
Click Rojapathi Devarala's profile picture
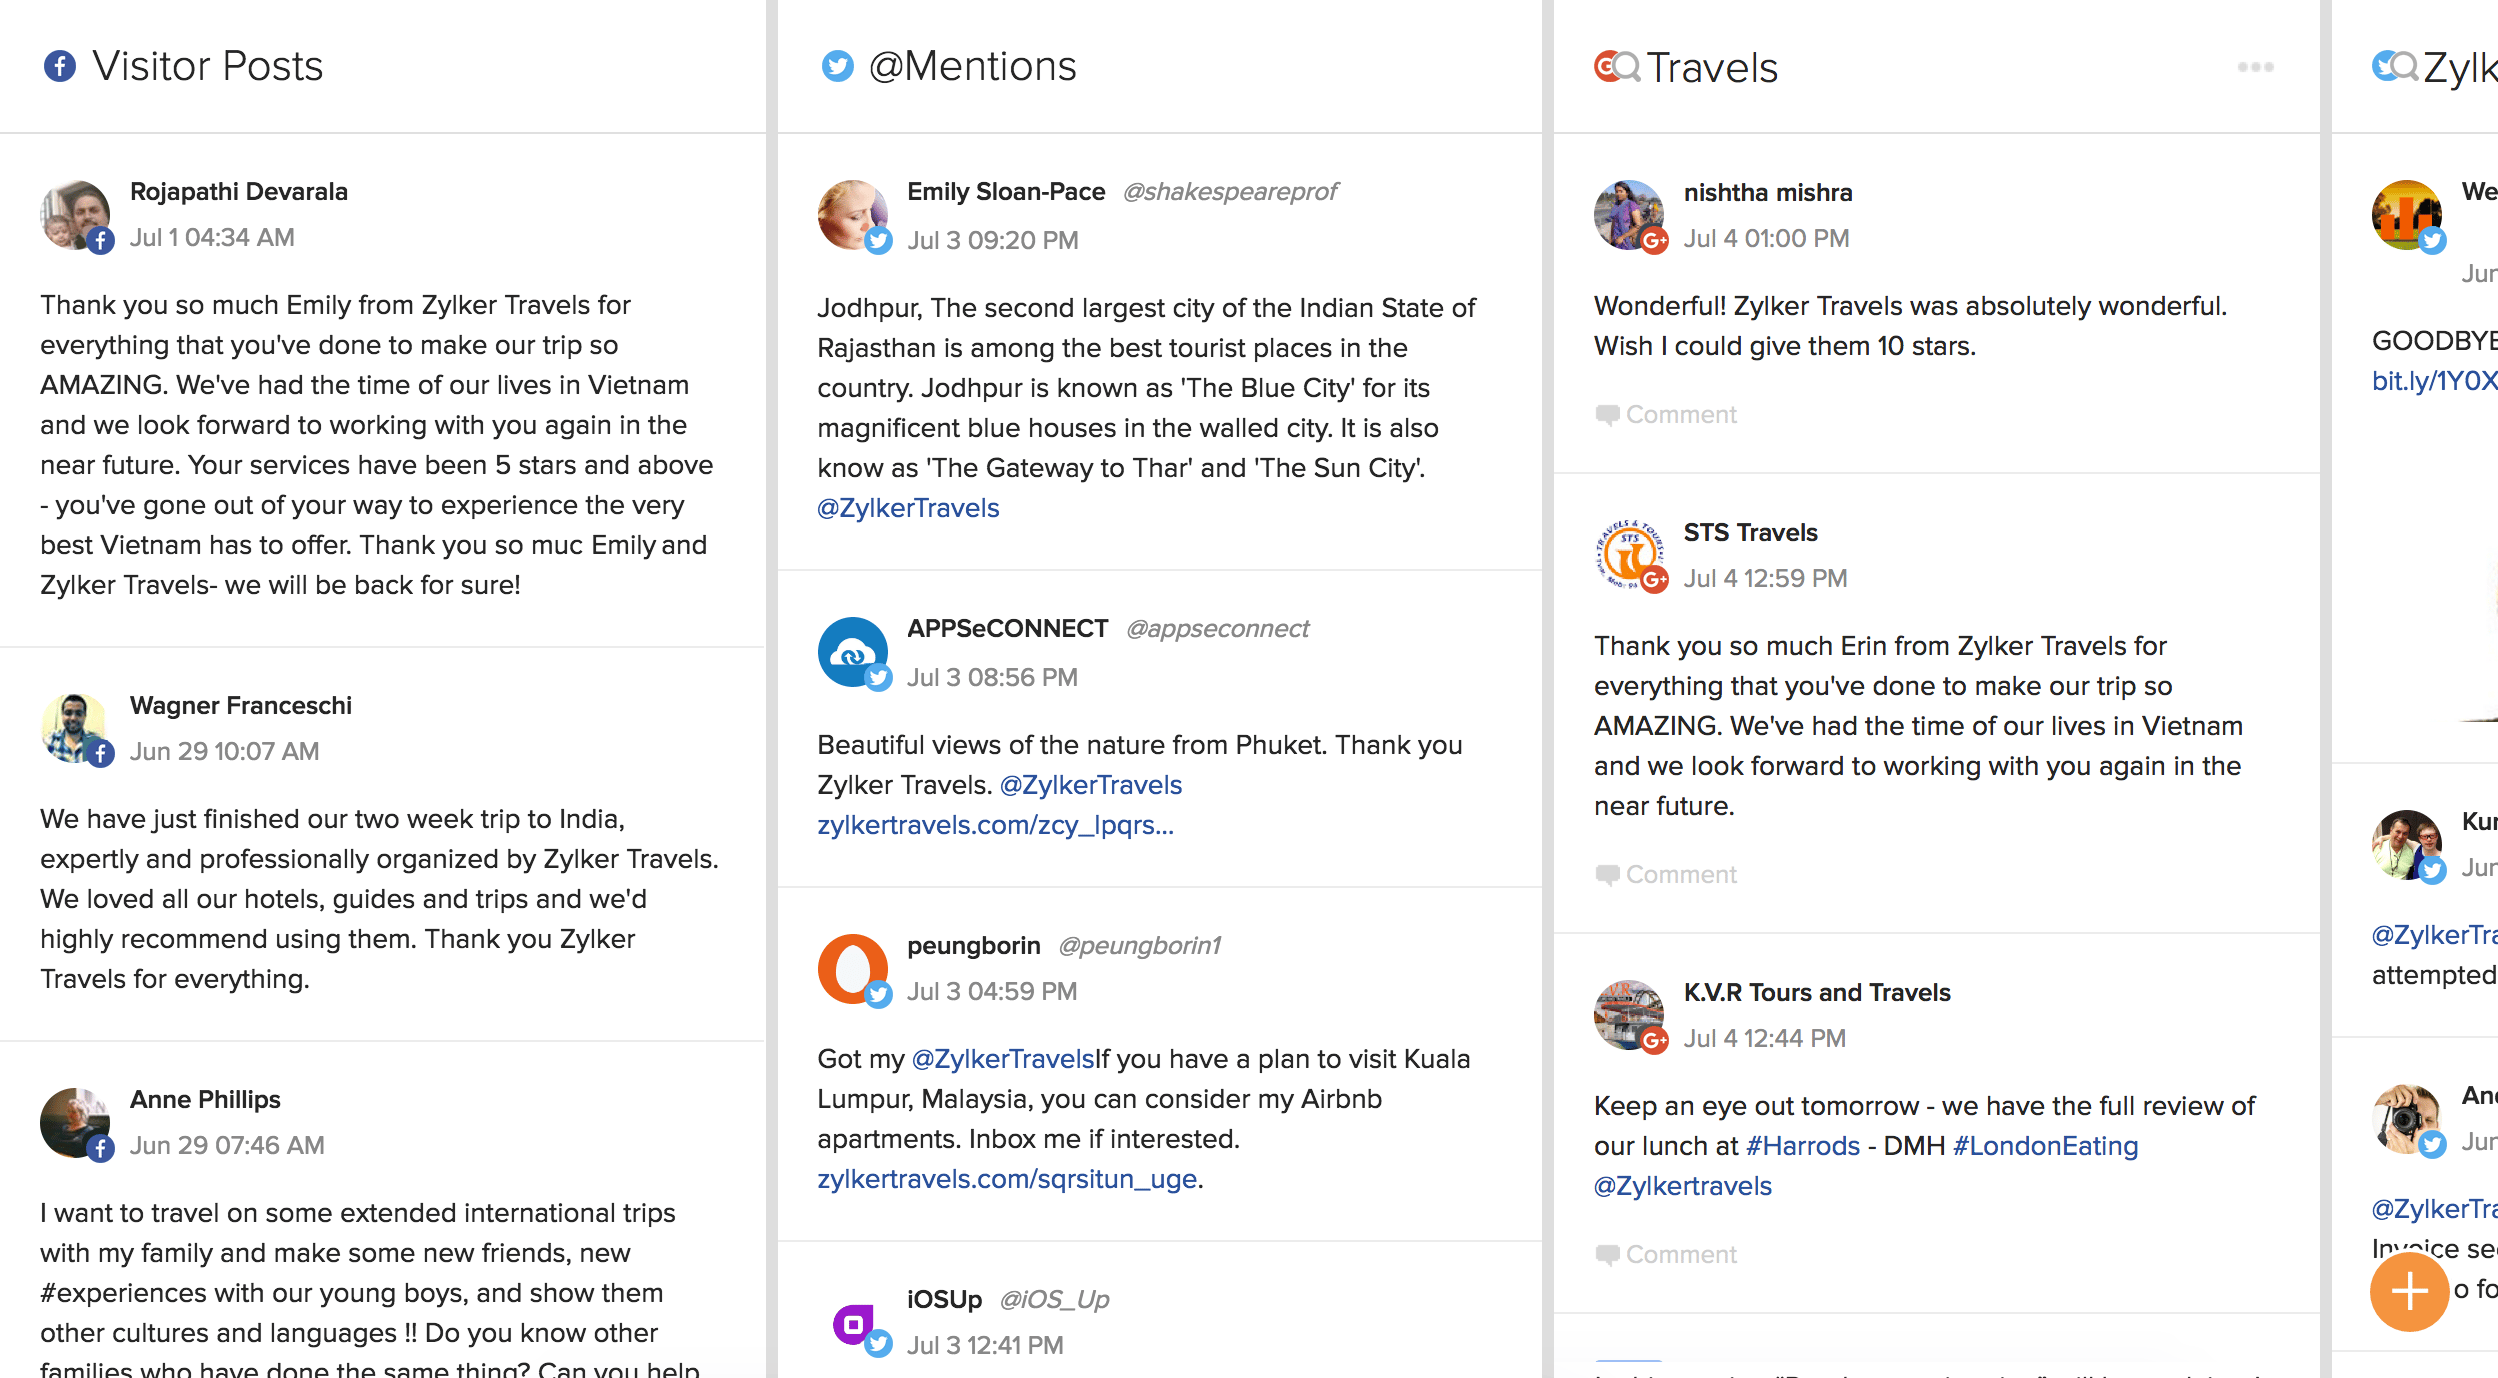(x=75, y=215)
